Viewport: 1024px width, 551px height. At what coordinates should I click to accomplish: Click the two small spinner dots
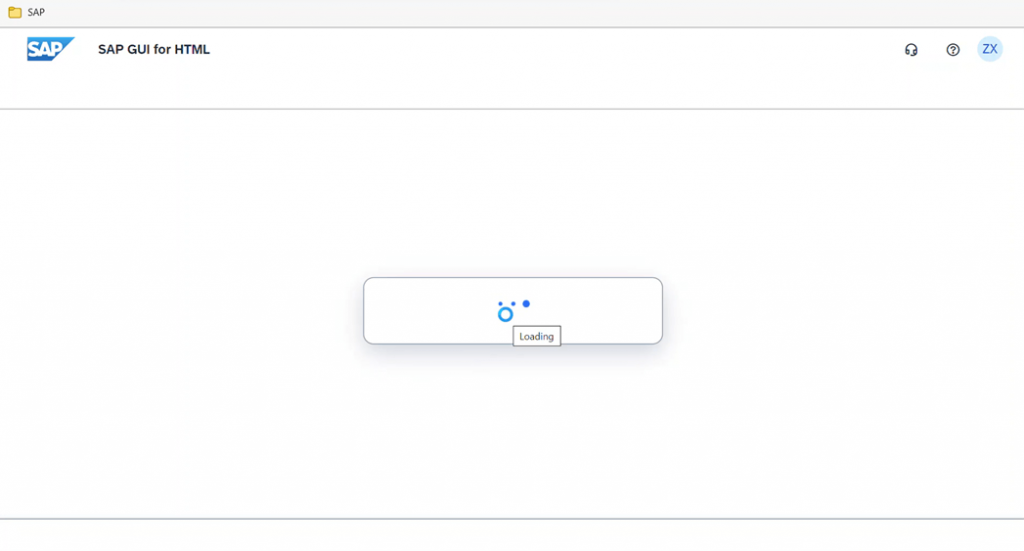click(x=506, y=304)
